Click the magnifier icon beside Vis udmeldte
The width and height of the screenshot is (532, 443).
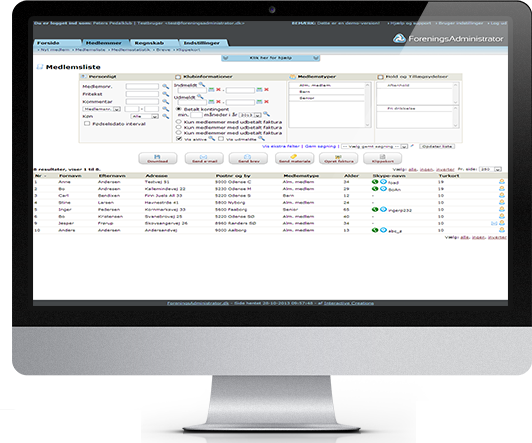pyautogui.click(x=261, y=139)
